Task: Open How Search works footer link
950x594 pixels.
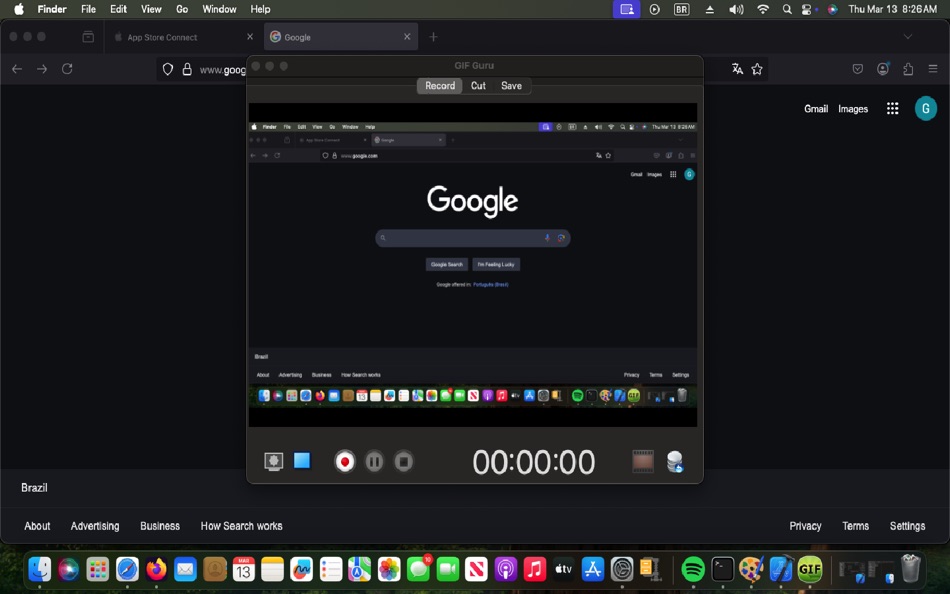Action: pyautogui.click(x=241, y=526)
